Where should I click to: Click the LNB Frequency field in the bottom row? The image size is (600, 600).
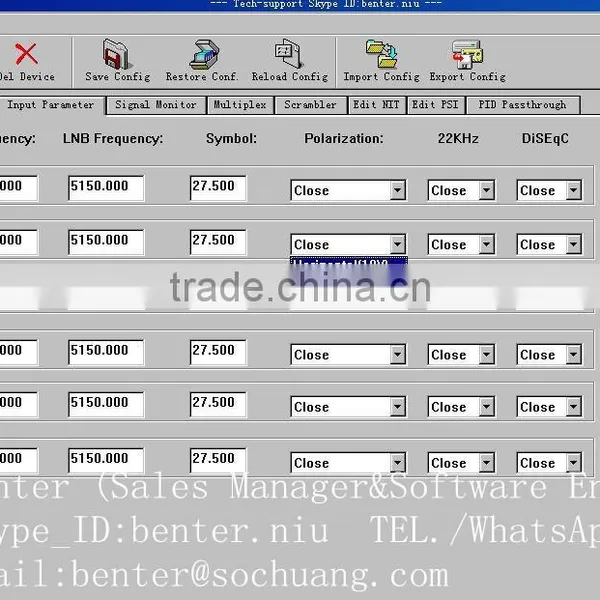[x=106, y=460]
